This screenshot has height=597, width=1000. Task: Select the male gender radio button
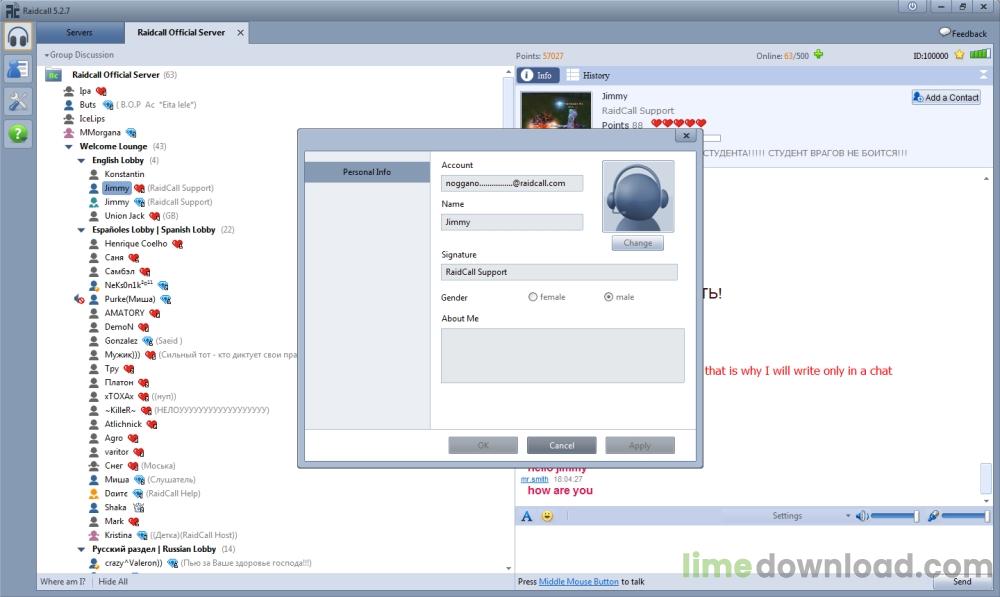[x=608, y=297]
